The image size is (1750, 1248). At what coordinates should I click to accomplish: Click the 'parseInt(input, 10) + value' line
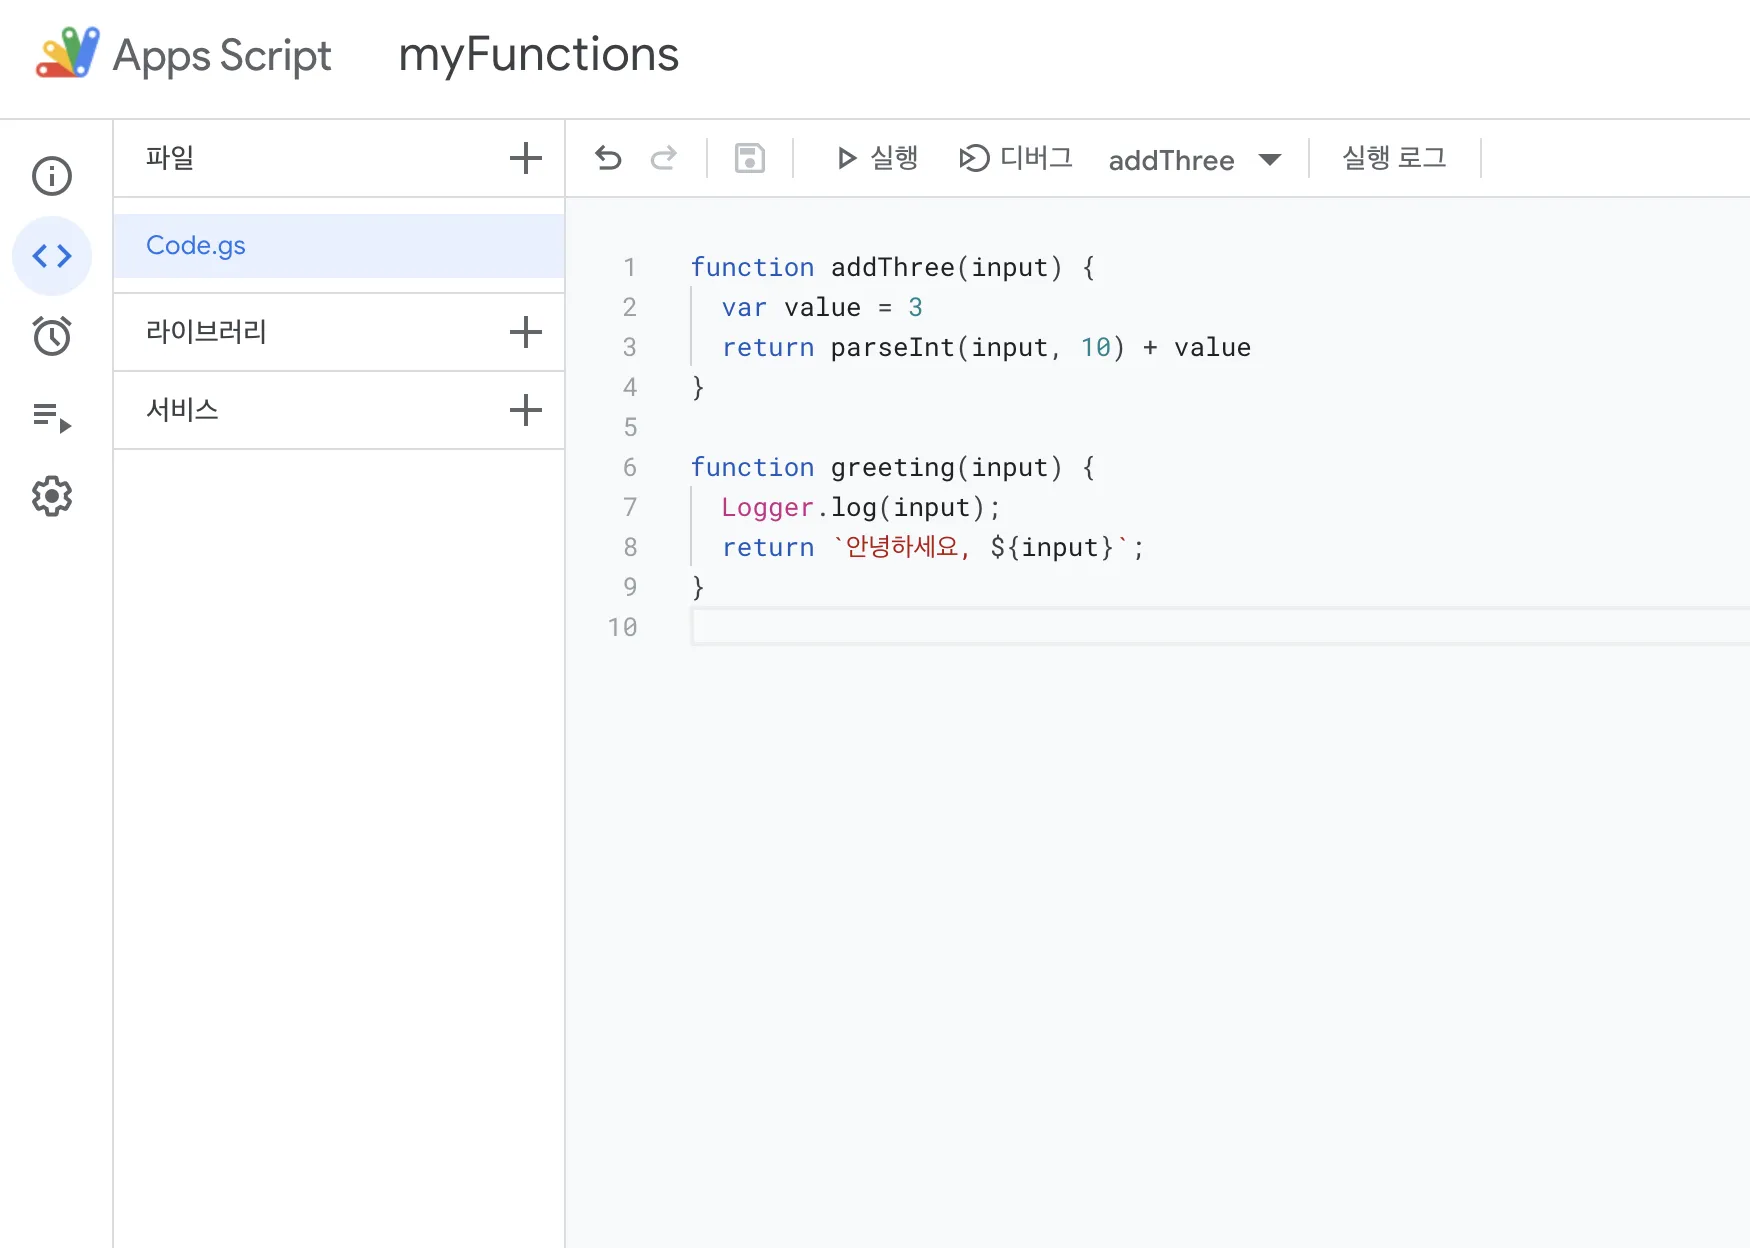pyautogui.click(x=986, y=348)
